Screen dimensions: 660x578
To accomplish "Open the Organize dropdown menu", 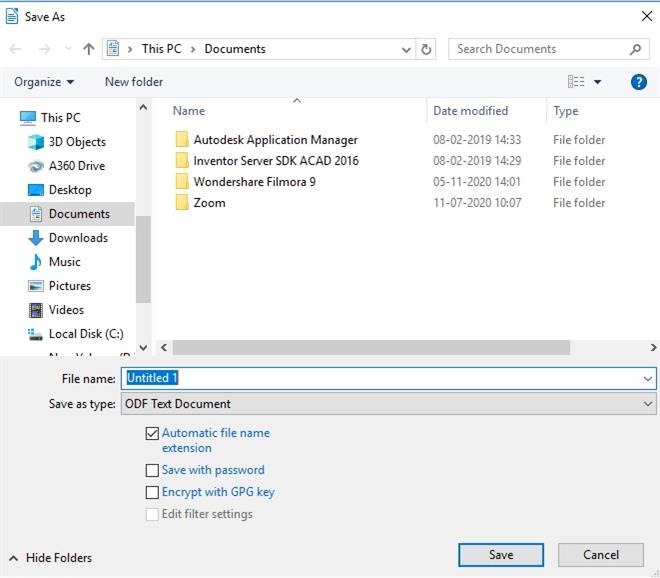I will pyautogui.click(x=44, y=82).
